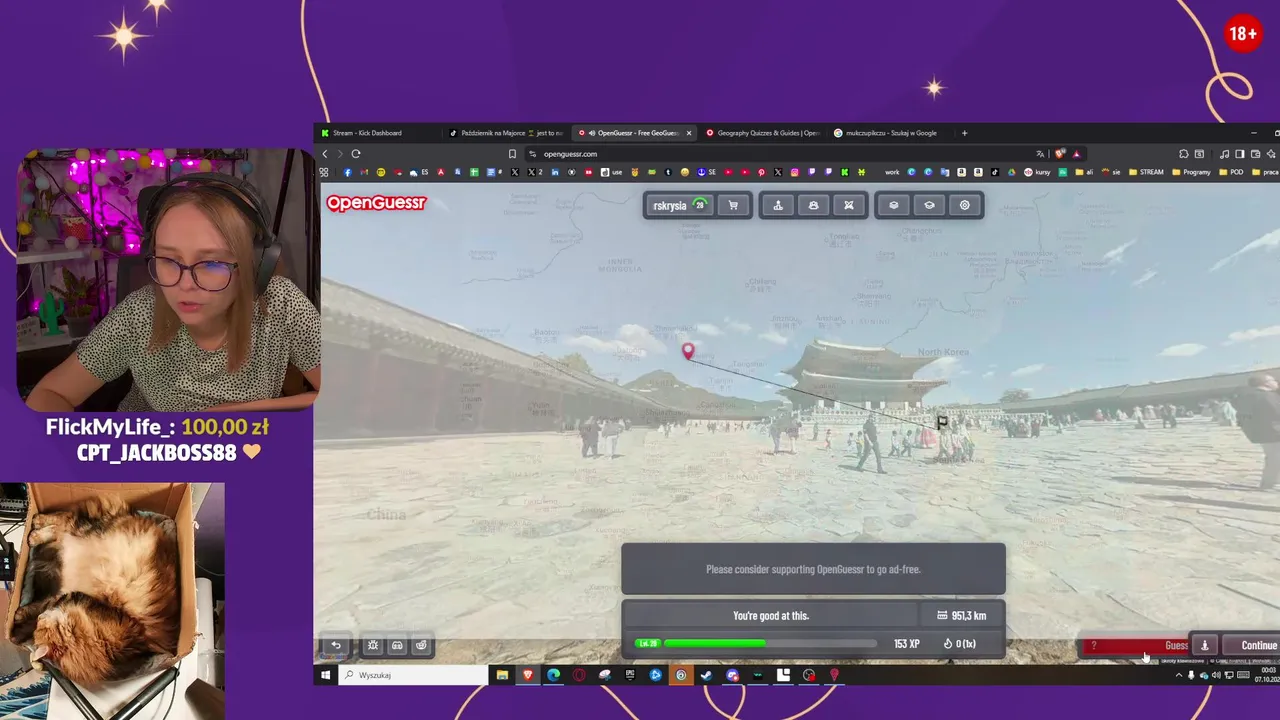This screenshot has width=1280, height=720.
Task: Click the music note icon in browser toolbar
Action: click(x=1224, y=154)
